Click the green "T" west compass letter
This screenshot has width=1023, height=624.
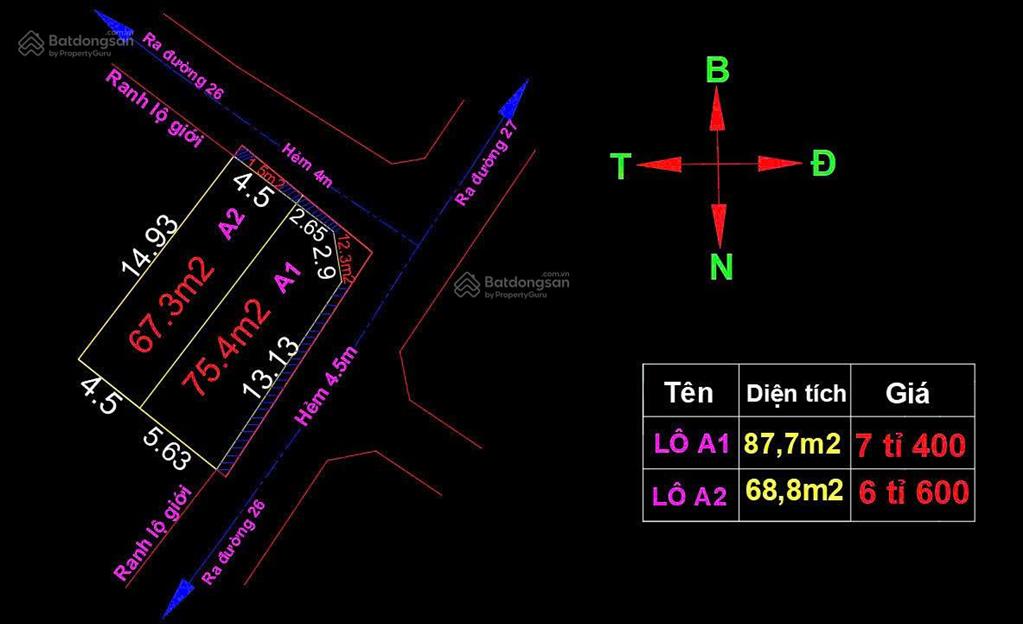pos(620,166)
